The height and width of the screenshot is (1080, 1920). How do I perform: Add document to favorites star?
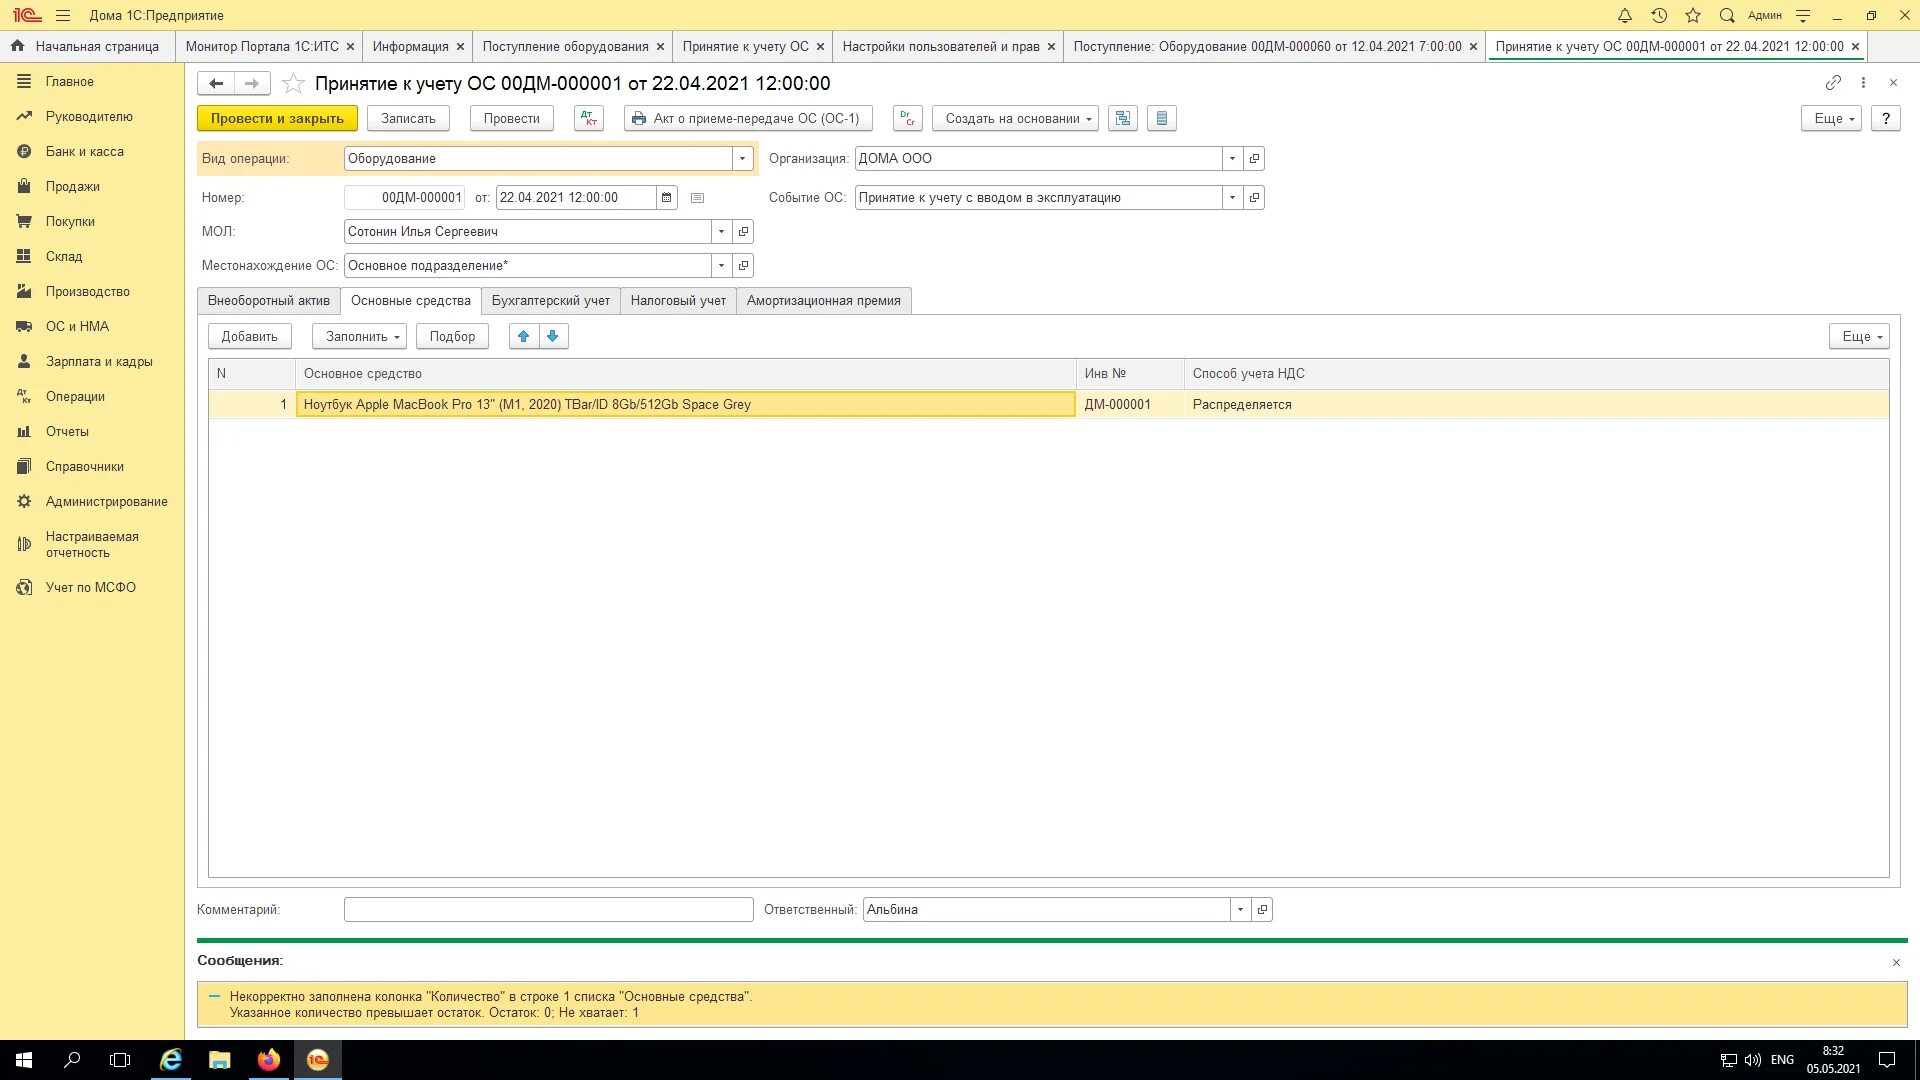tap(293, 83)
